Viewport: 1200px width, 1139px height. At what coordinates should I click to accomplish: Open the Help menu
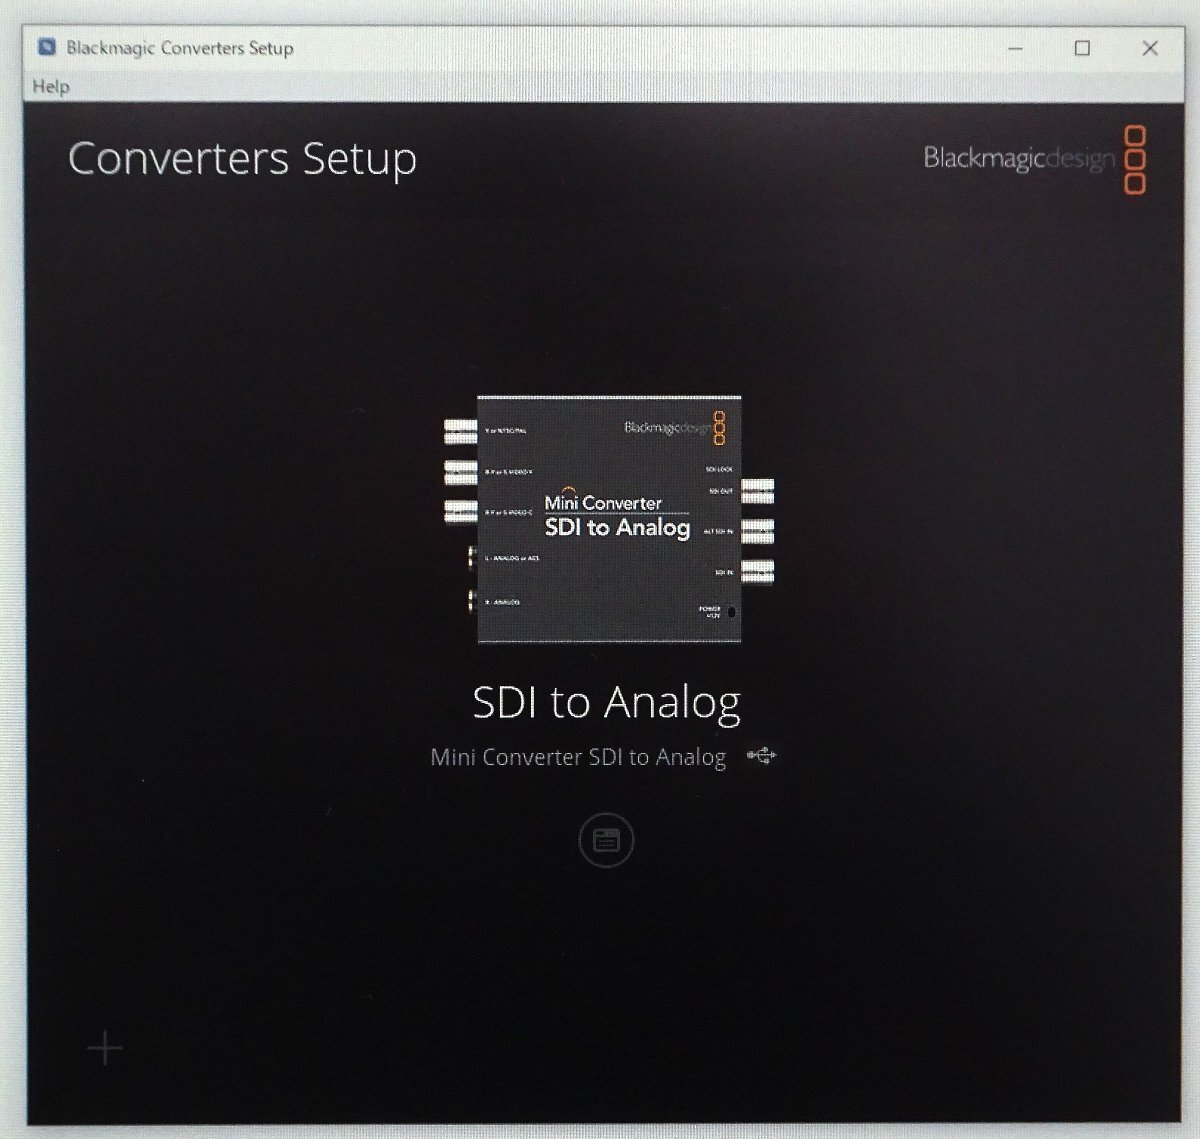(51, 86)
